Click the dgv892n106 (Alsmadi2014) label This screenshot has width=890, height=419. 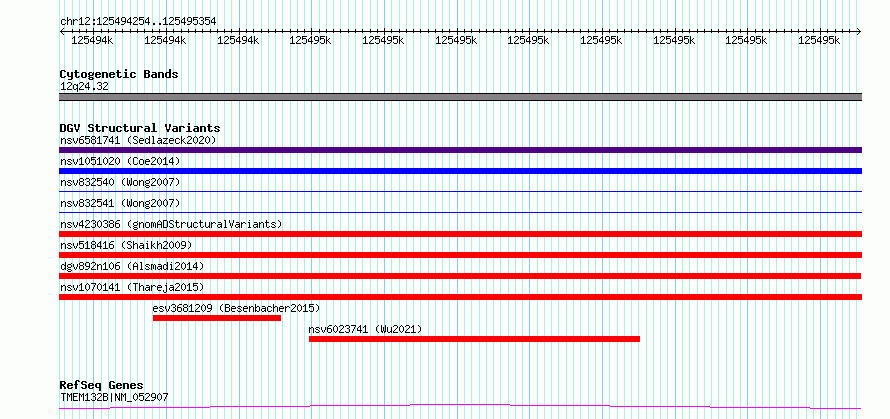tap(132, 266)
